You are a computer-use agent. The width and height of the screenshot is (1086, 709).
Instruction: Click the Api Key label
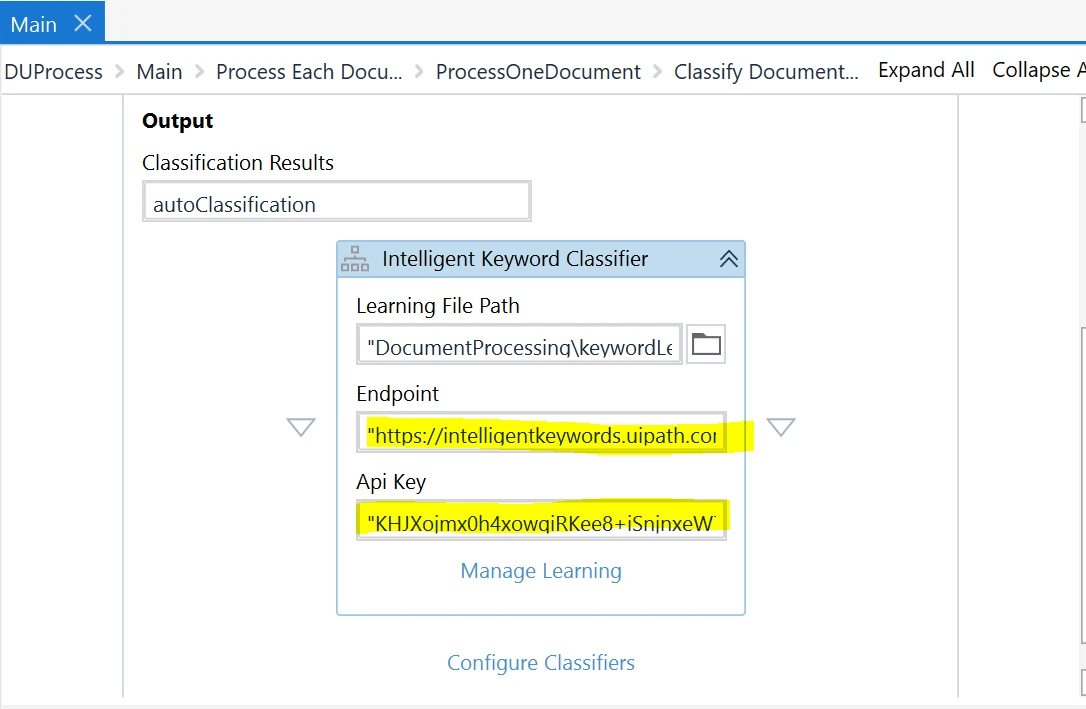pos(391,482)
